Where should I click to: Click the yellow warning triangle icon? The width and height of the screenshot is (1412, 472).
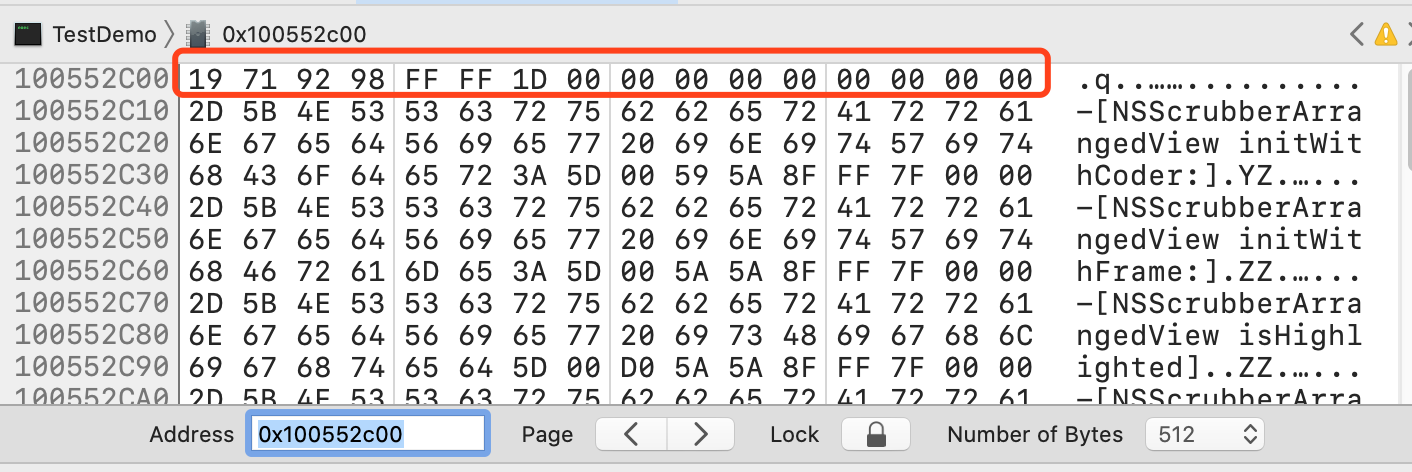[x=1386, y=34]
